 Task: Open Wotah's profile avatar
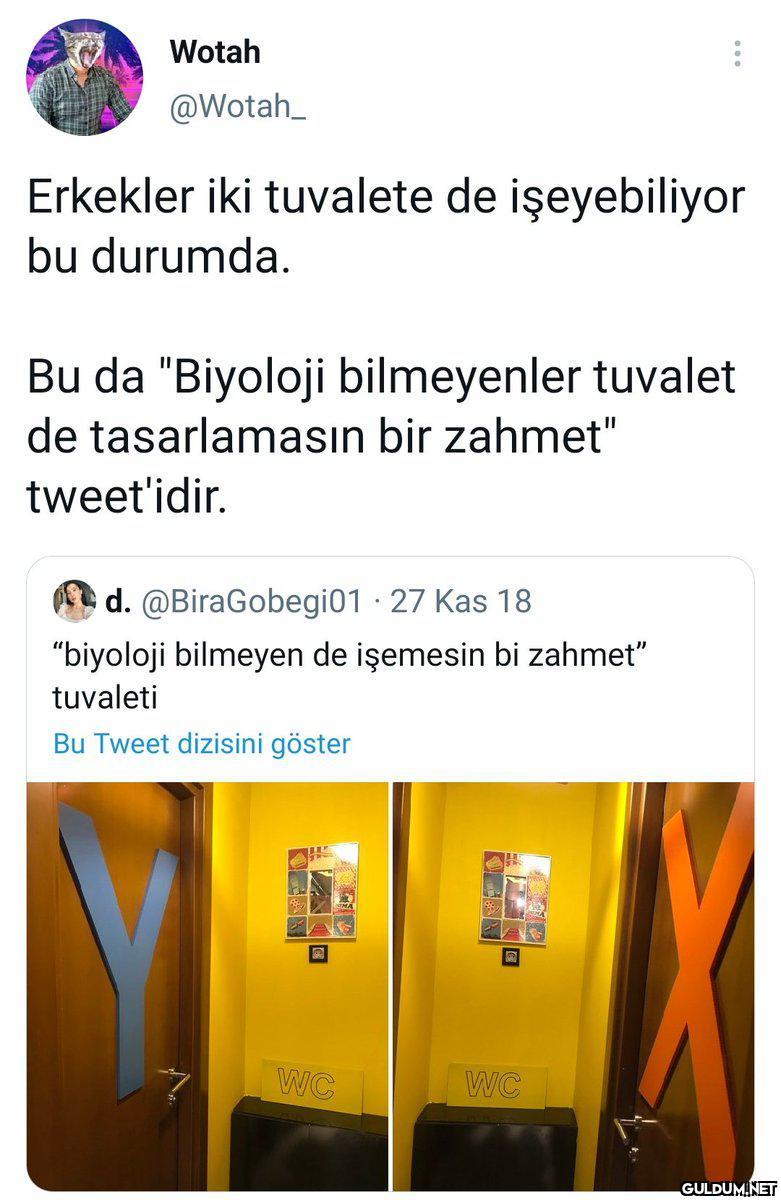(x=84, y=77)
